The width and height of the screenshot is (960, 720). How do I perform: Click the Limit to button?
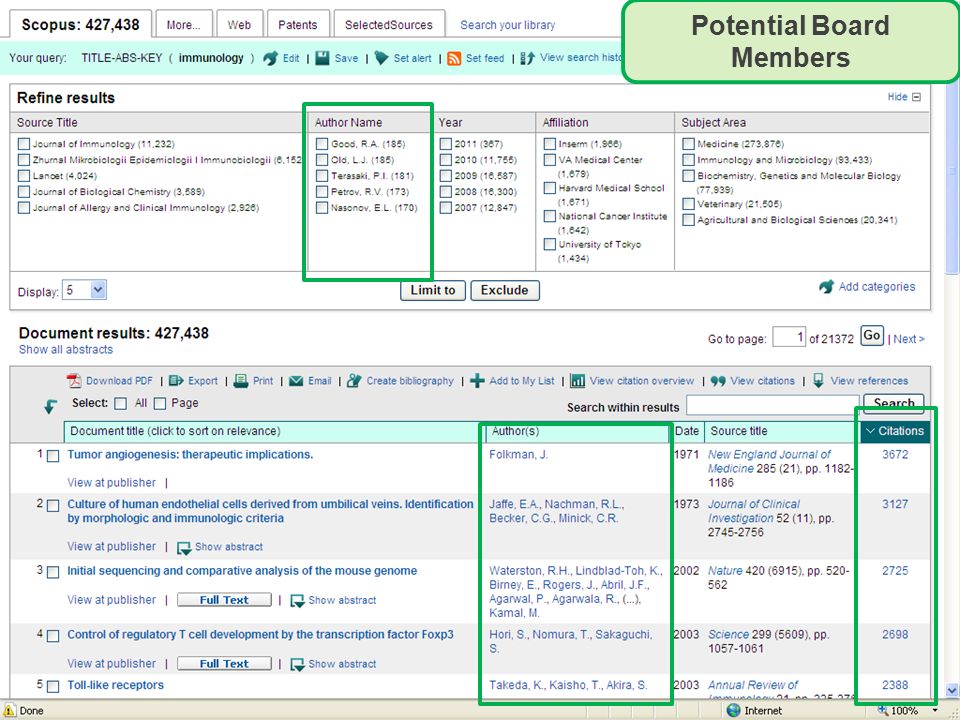(433, 290)
